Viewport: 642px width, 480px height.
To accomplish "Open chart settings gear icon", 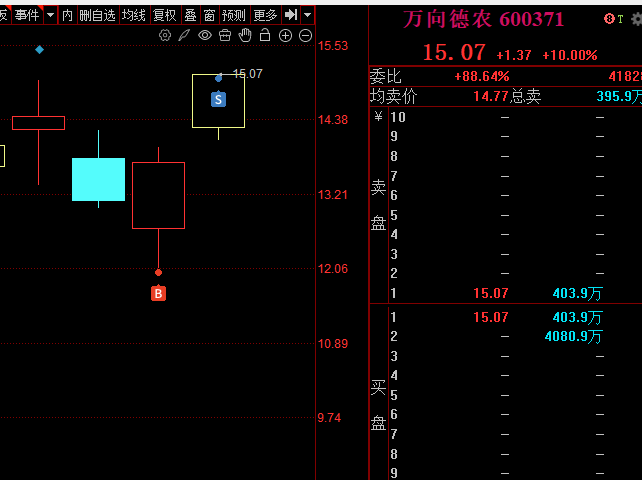I will click(x=165, y=35).
